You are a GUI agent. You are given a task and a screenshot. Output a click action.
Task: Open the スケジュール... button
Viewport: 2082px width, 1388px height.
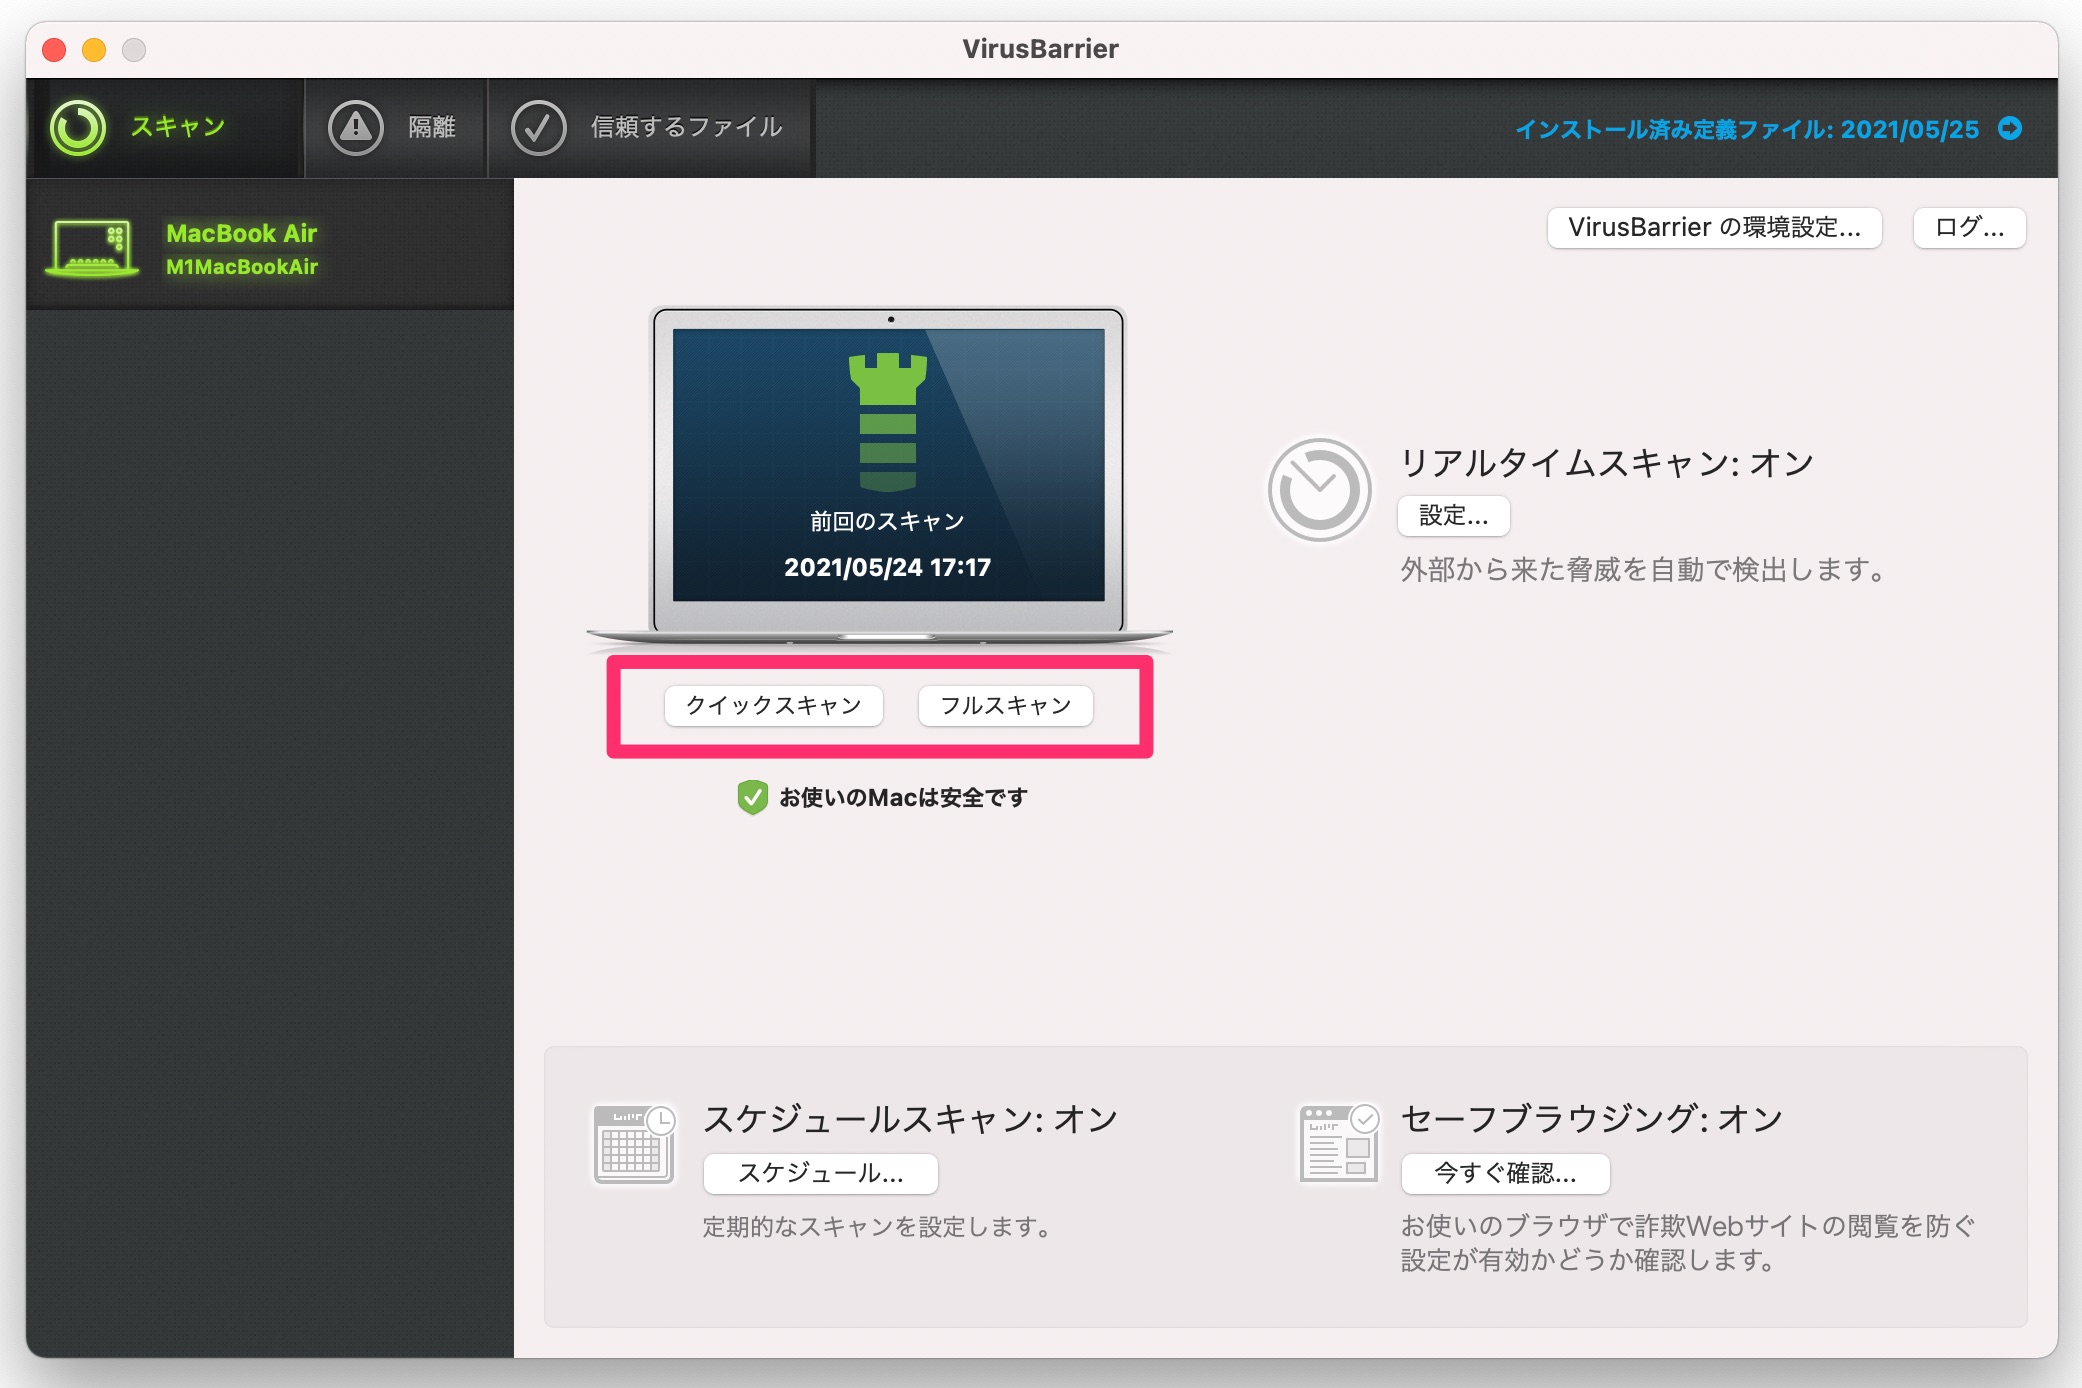click(x=821, y=1174)
